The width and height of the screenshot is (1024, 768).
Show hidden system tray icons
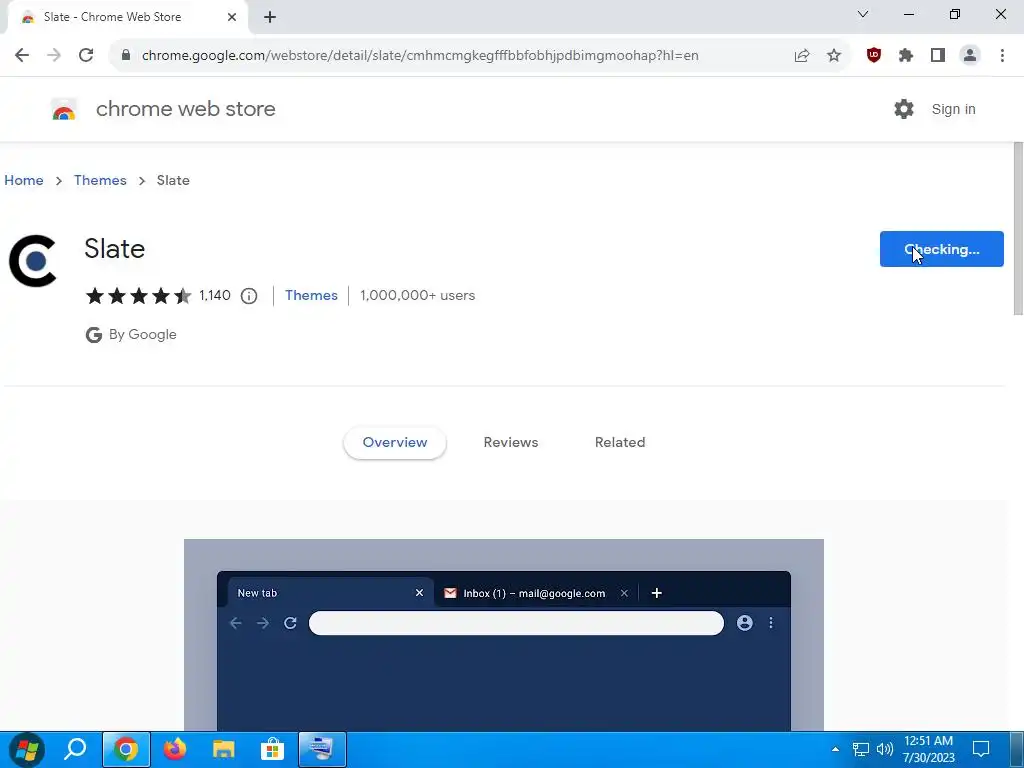click(835, 749)
